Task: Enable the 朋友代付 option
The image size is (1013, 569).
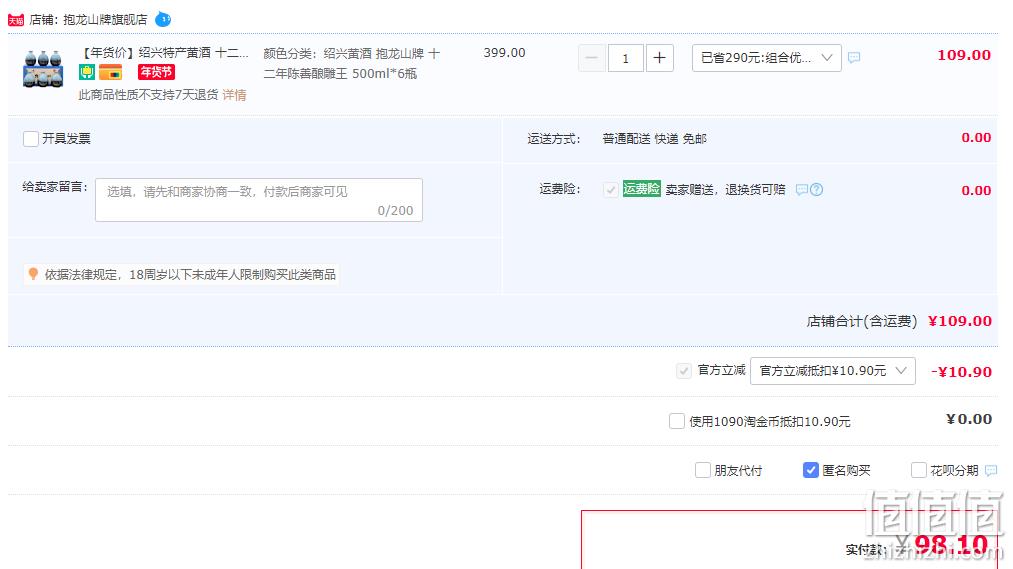Action: coord(703,470)
